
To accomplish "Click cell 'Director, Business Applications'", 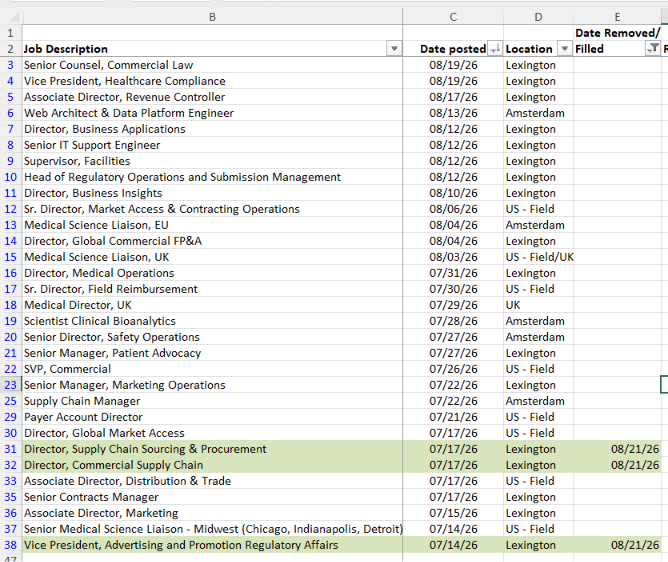I will (212, 129).
